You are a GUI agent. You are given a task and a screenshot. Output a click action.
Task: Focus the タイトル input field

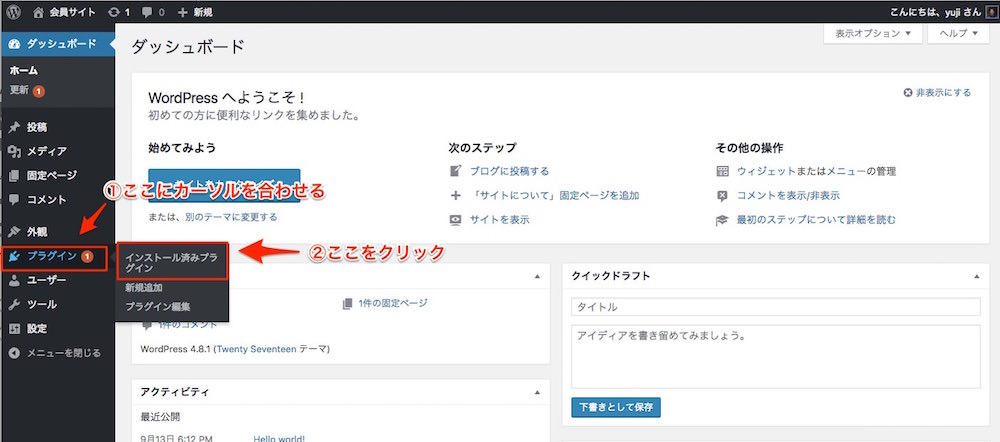coord(776,307)
